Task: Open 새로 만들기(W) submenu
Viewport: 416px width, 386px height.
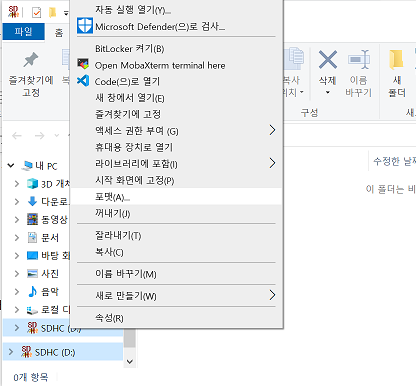Action: [x=176, y=295]
